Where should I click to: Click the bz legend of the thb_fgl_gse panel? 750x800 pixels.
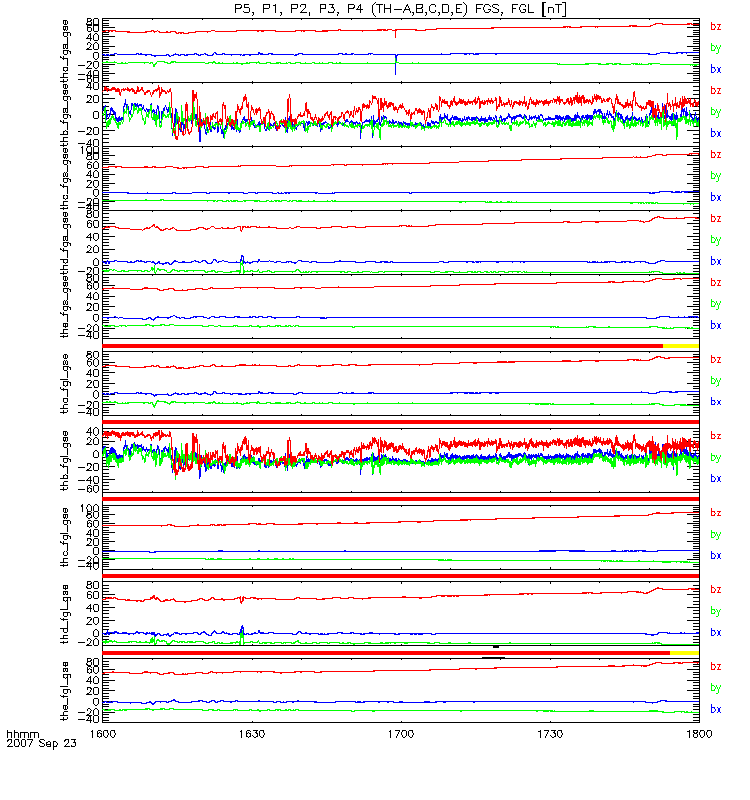pos(716,436)
